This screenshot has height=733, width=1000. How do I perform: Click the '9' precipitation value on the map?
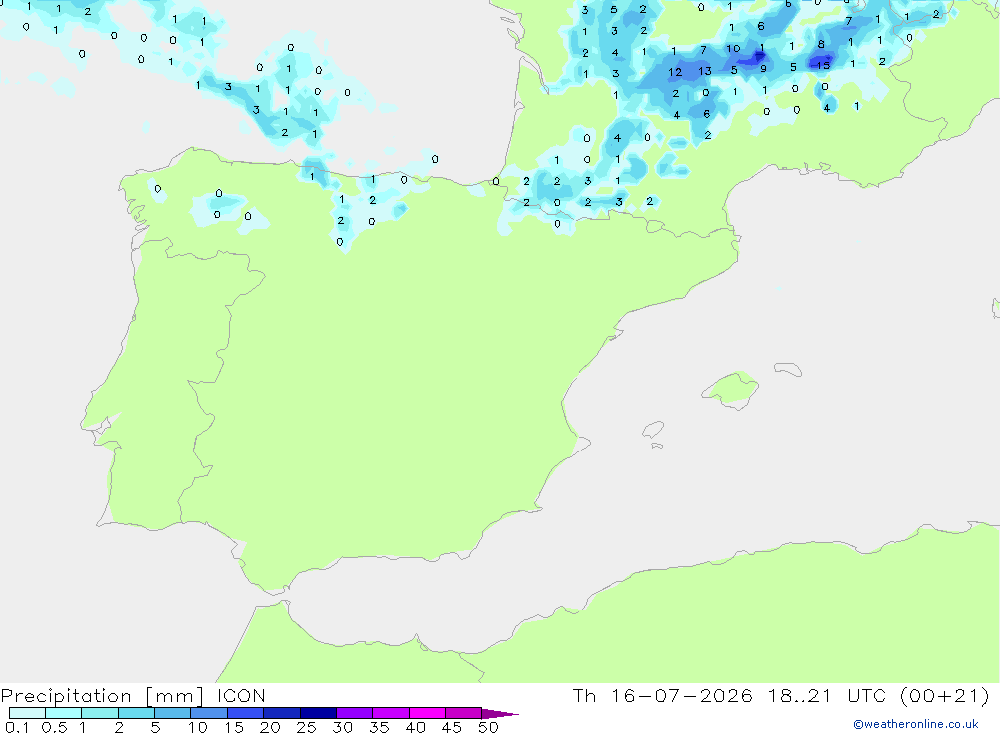pyautogui.click(x=763, y=68)
